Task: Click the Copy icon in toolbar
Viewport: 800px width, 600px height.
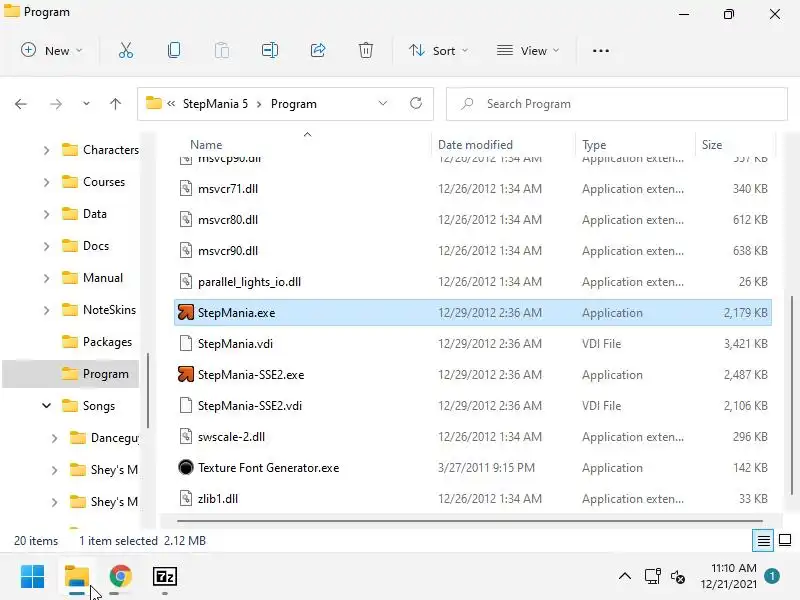Action: (x=173, y=51)
